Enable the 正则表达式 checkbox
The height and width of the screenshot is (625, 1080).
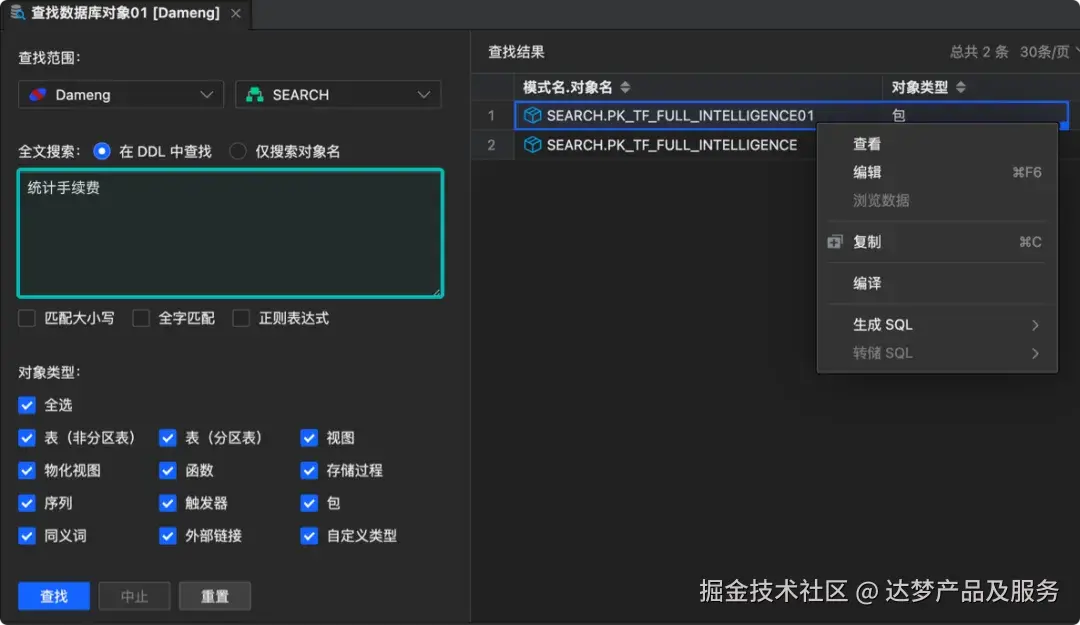point(241,318)
